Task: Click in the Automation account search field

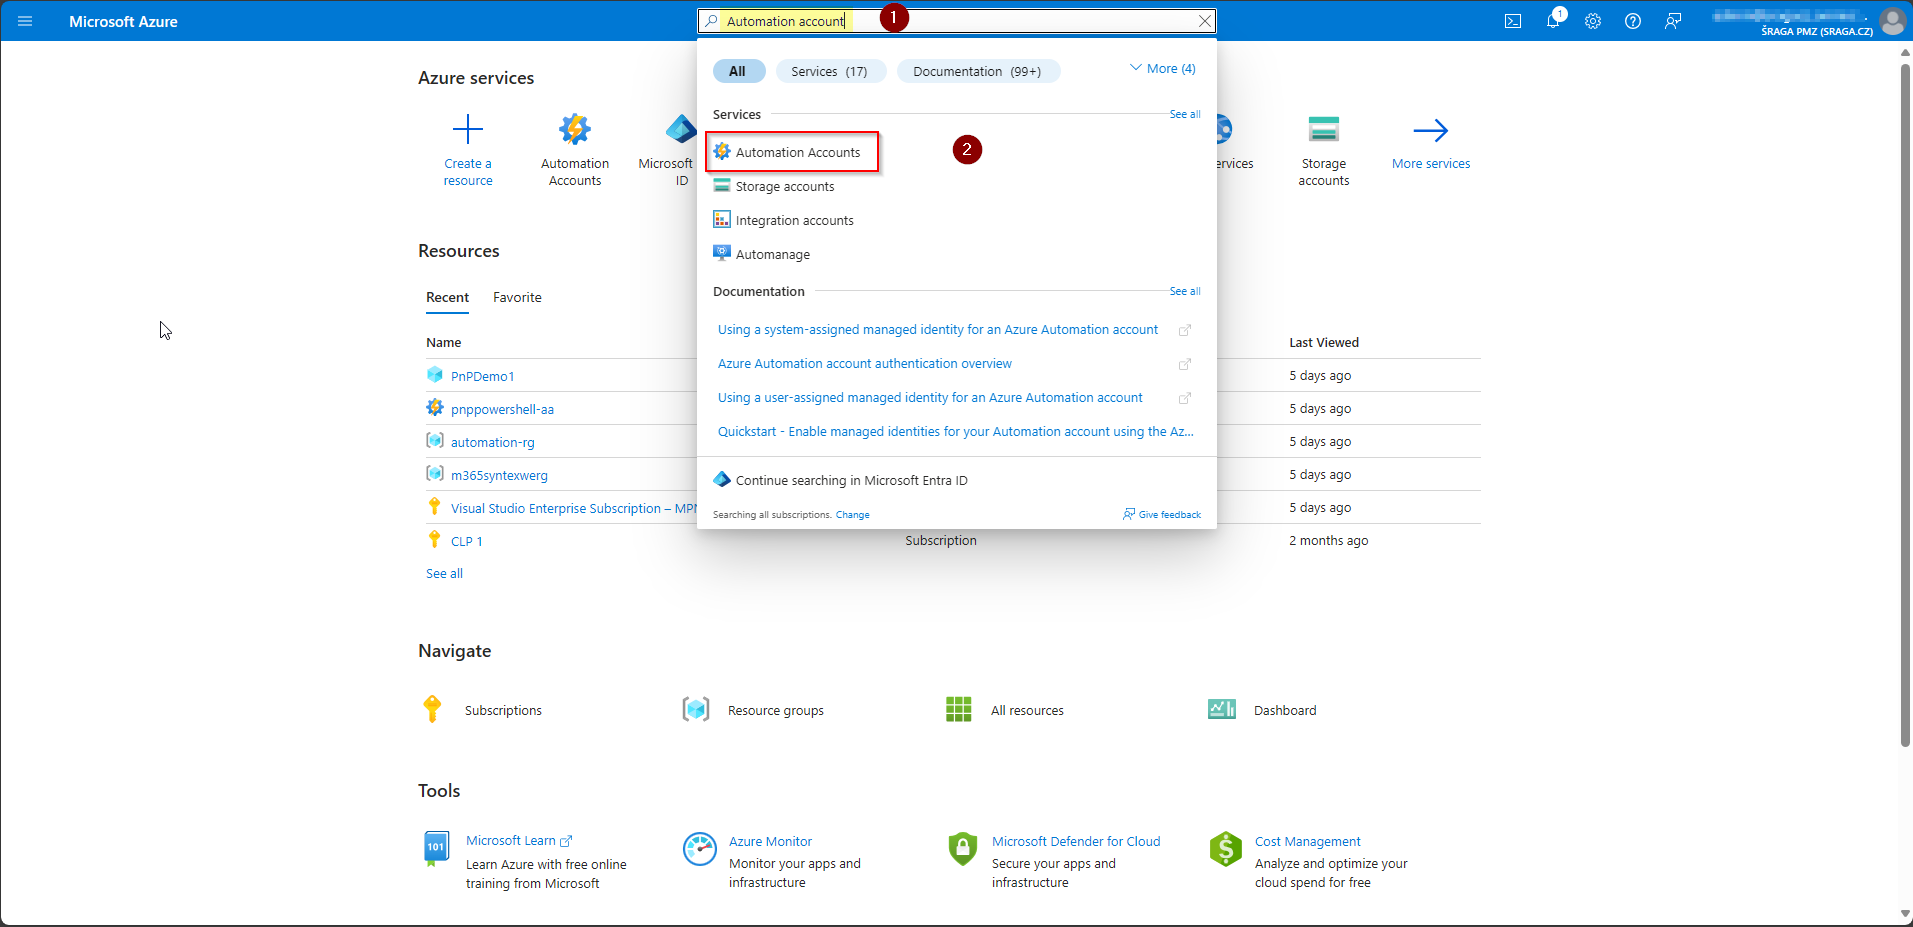Action: [955, 21]
